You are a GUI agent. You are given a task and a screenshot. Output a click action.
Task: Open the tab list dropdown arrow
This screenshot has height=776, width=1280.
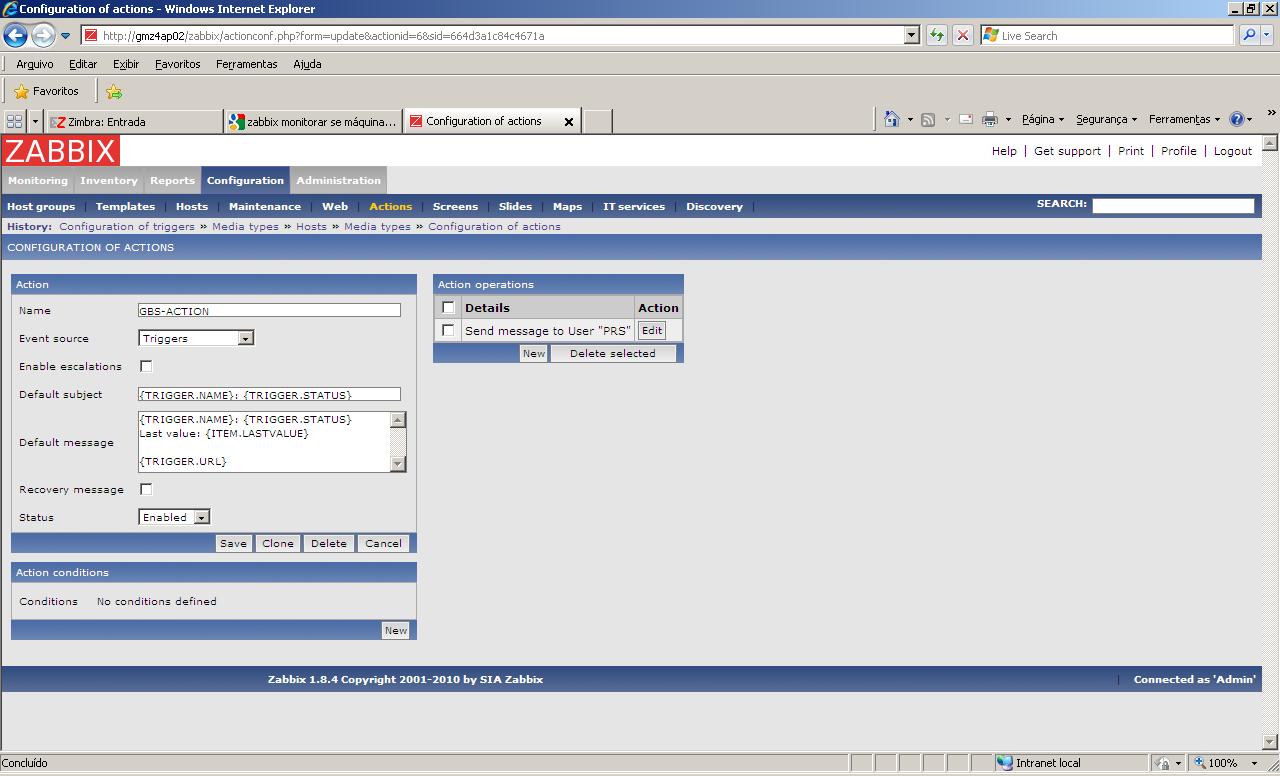pos(35,121)
